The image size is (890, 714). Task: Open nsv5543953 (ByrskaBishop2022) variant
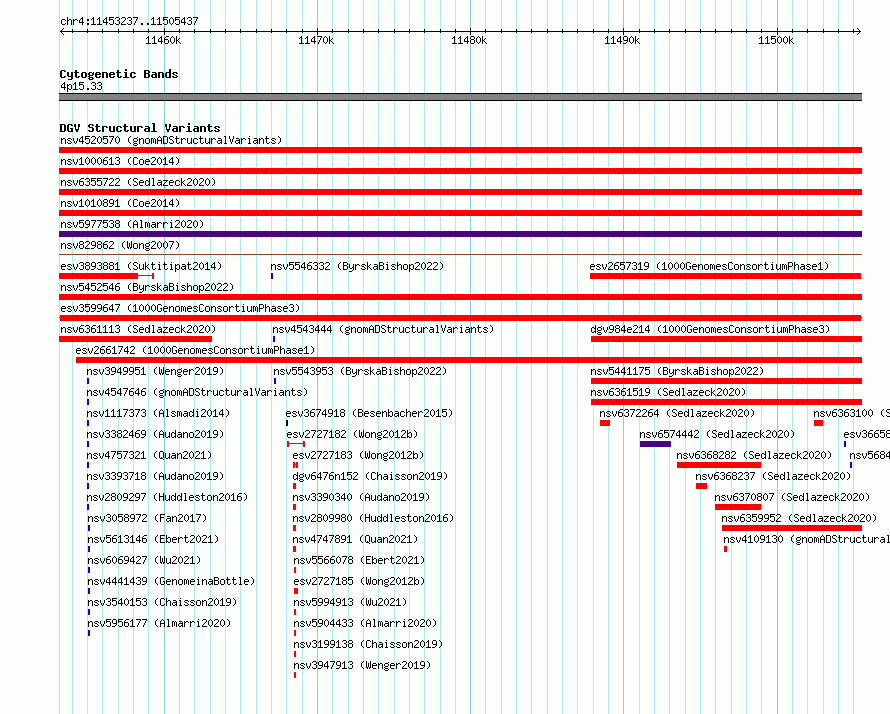click(360, 371)
